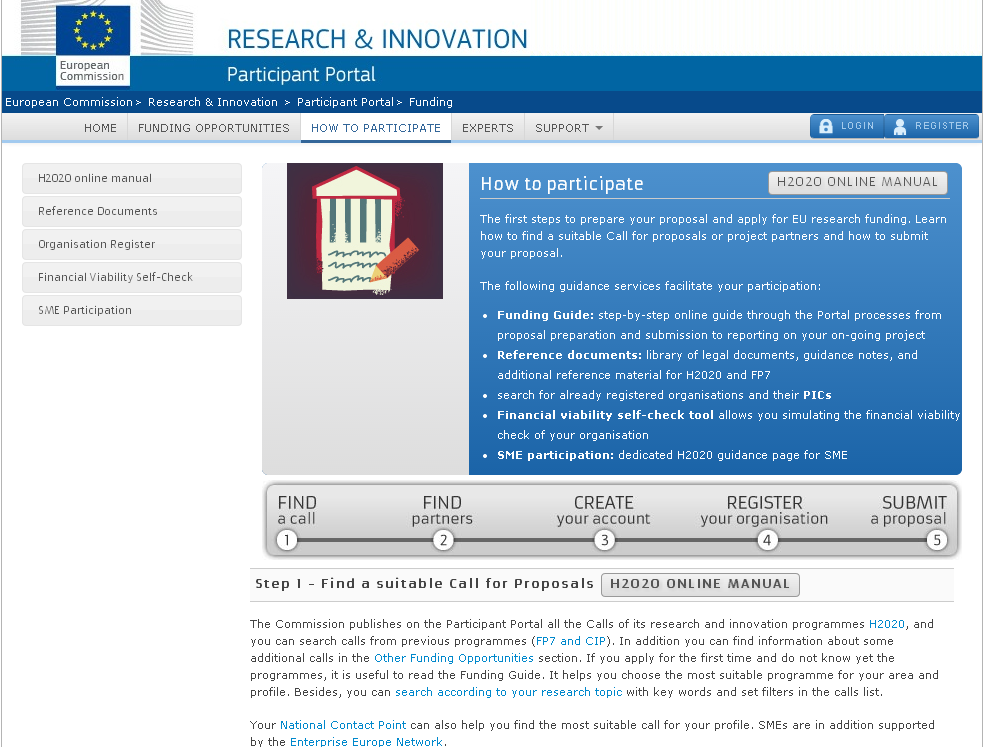The image size is (988, 747).
Task: Click the padlock icon on Login
Action: [x=825, y=126]
